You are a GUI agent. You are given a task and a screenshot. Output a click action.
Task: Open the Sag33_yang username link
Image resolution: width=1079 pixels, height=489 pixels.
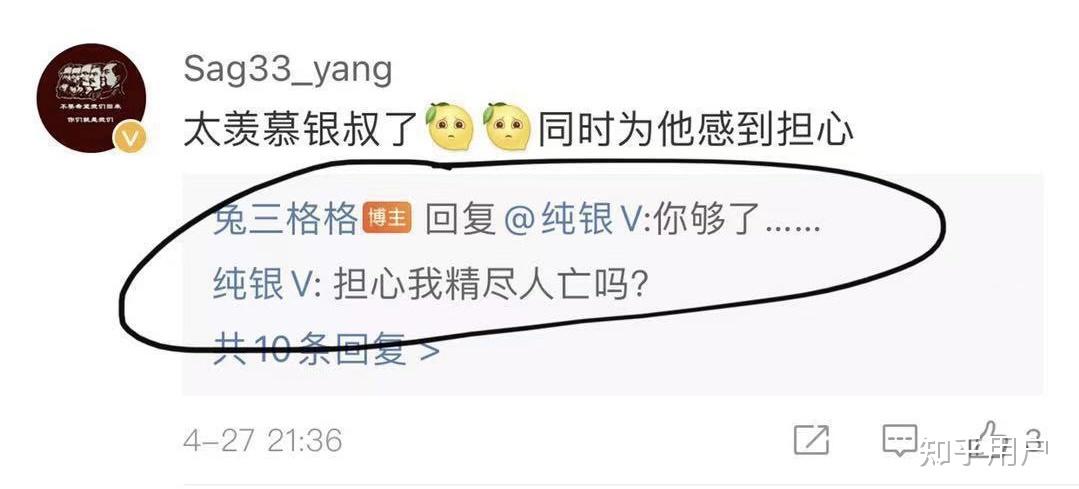288,71
